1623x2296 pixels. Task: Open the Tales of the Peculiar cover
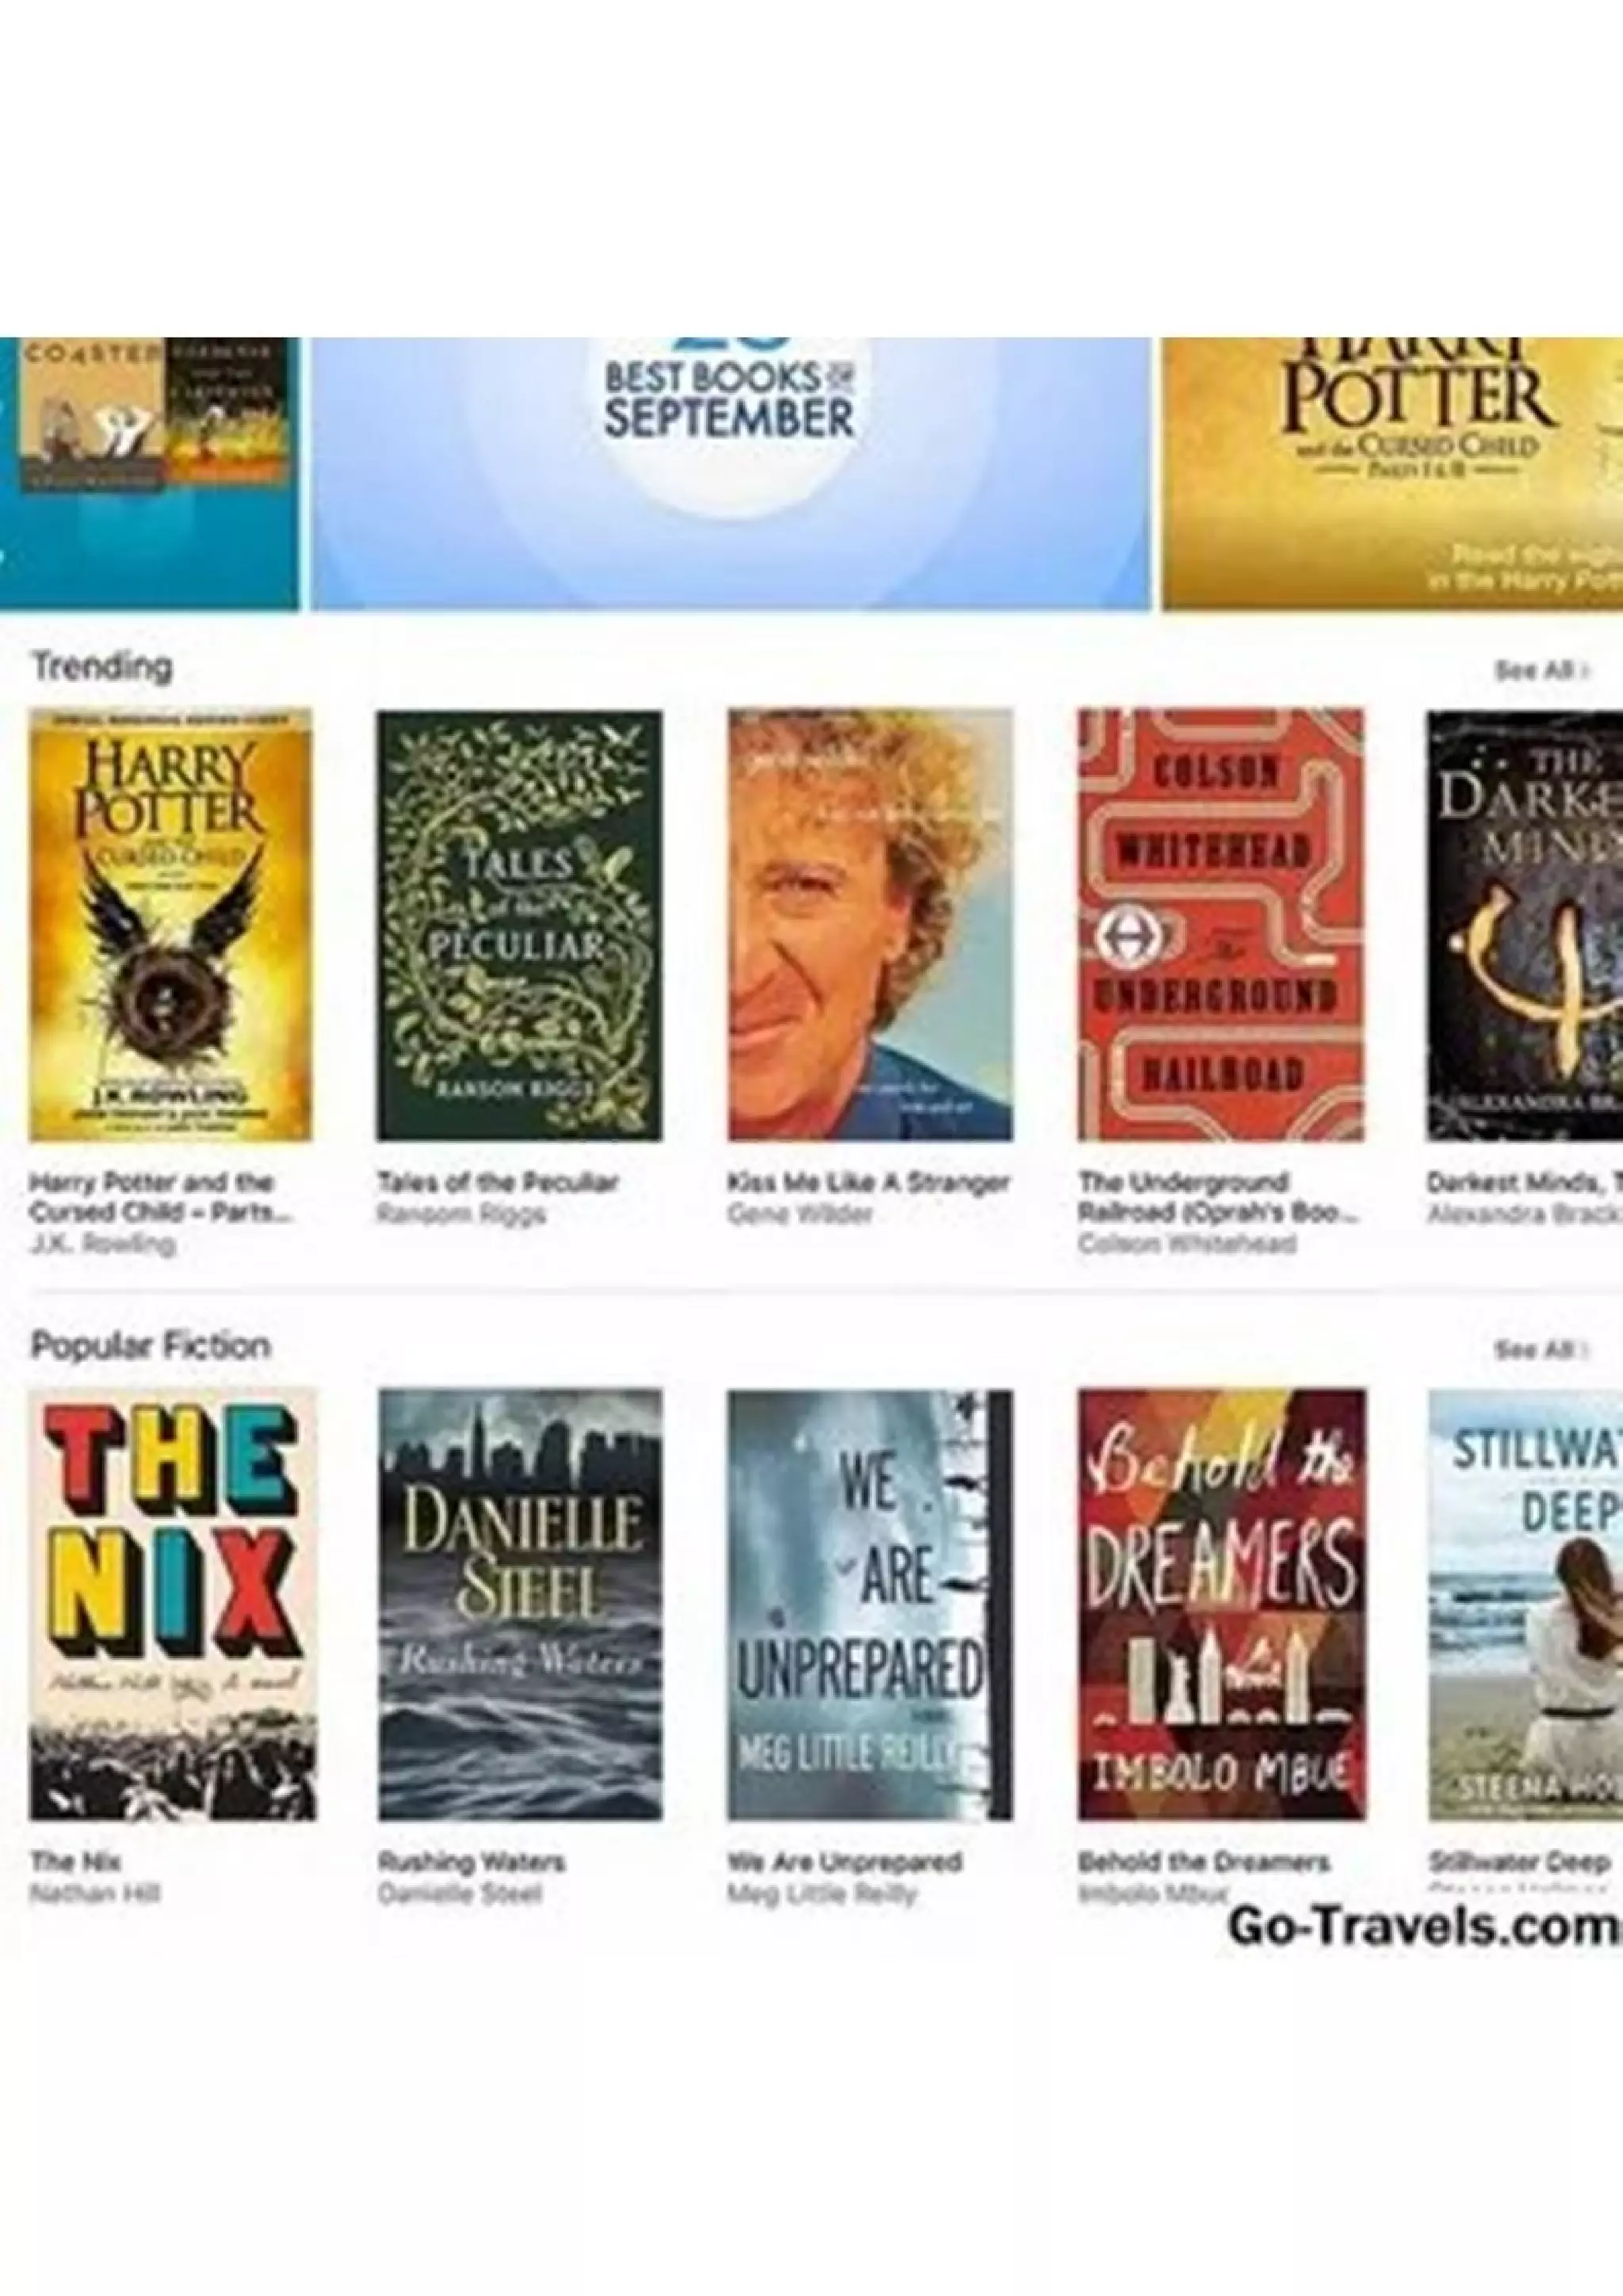coord(519,925)
